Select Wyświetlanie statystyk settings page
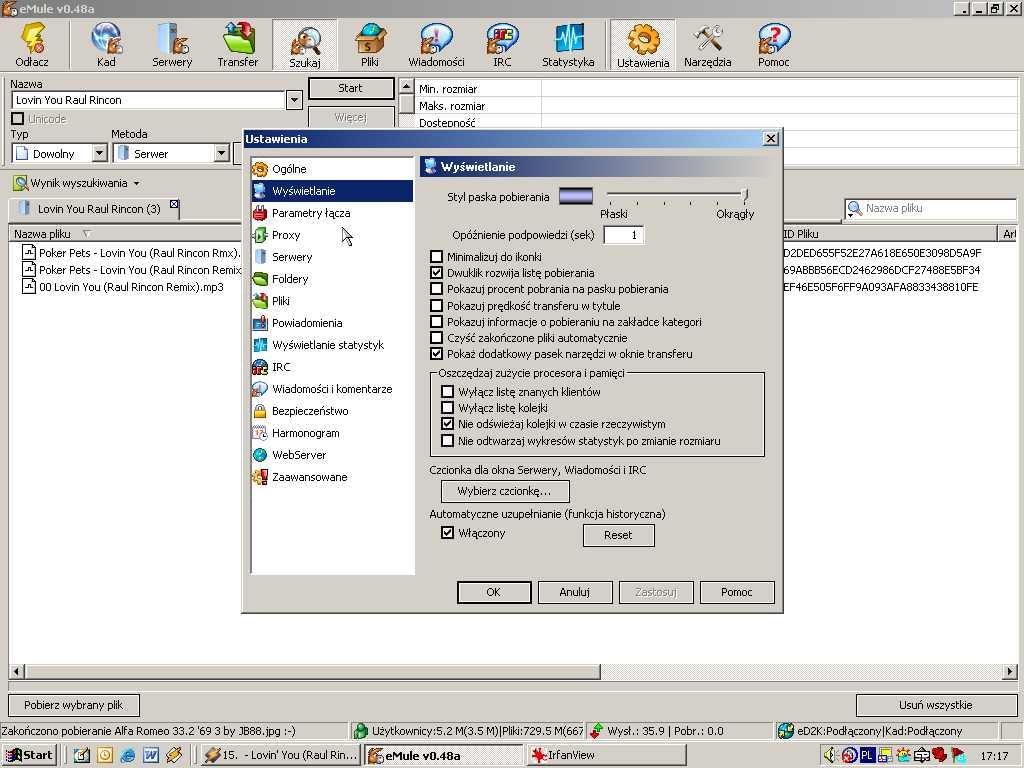Viewport: 1024px width, 768px height. 332,345
